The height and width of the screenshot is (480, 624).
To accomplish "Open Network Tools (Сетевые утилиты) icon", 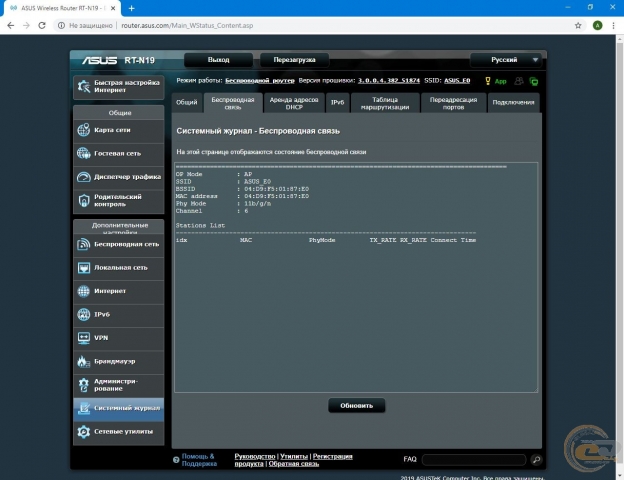I will click(x=84, y=431).
